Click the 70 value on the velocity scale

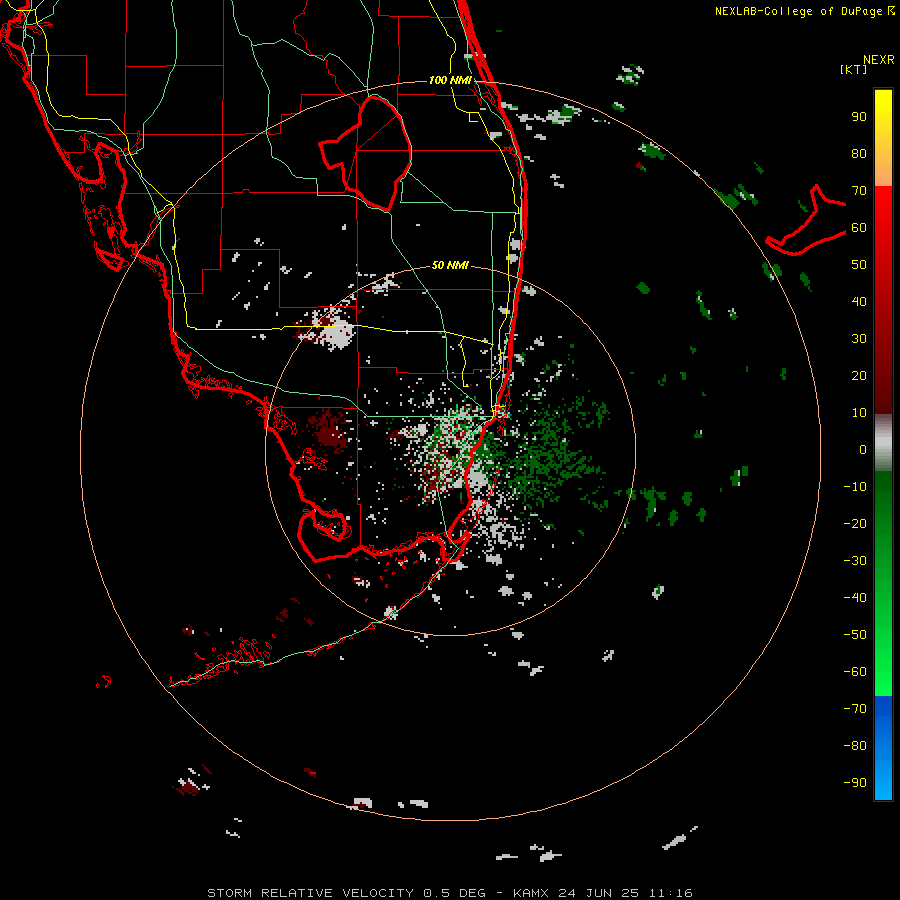859,191
